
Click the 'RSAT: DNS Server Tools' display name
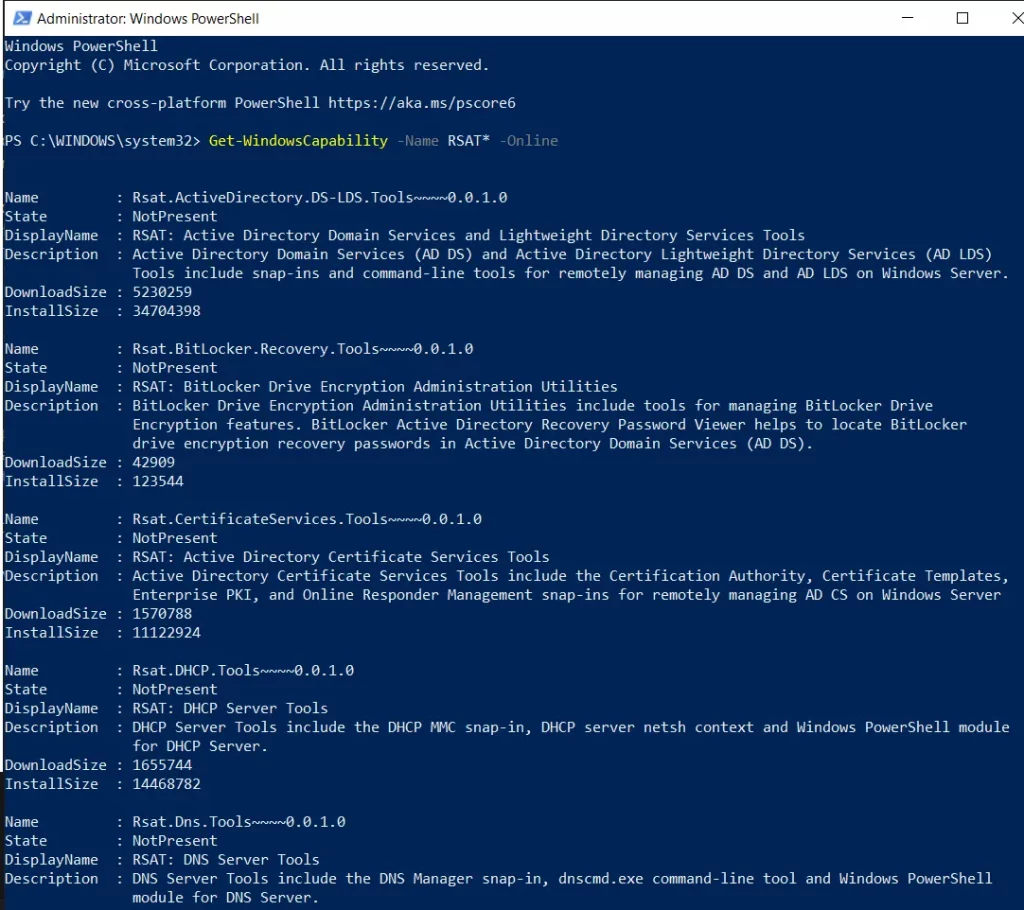226,859
